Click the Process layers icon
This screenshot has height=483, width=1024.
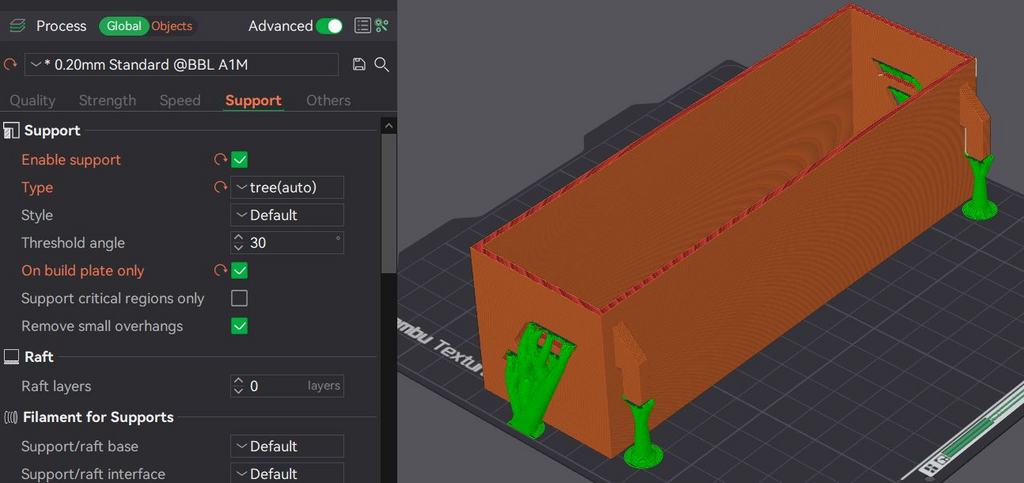pyautogui.click(x=17, y=26)
